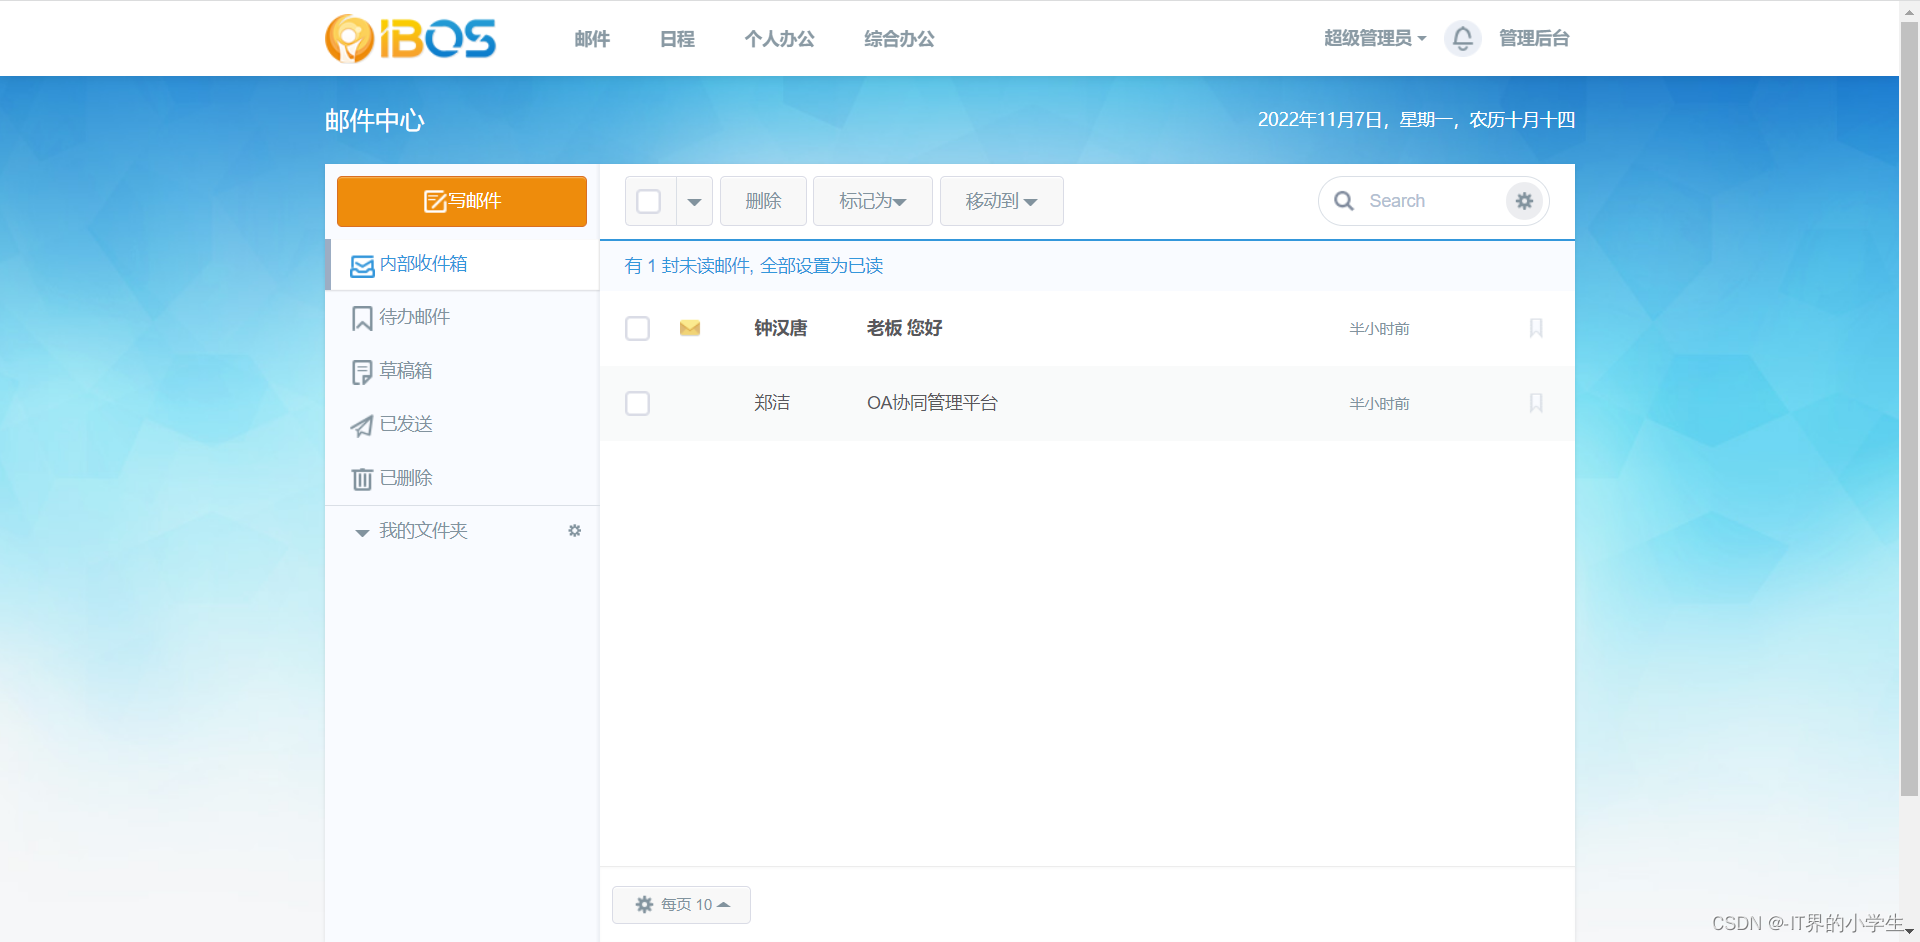
Task: Open the 综合办公 menu
Action: pos(898,38)
